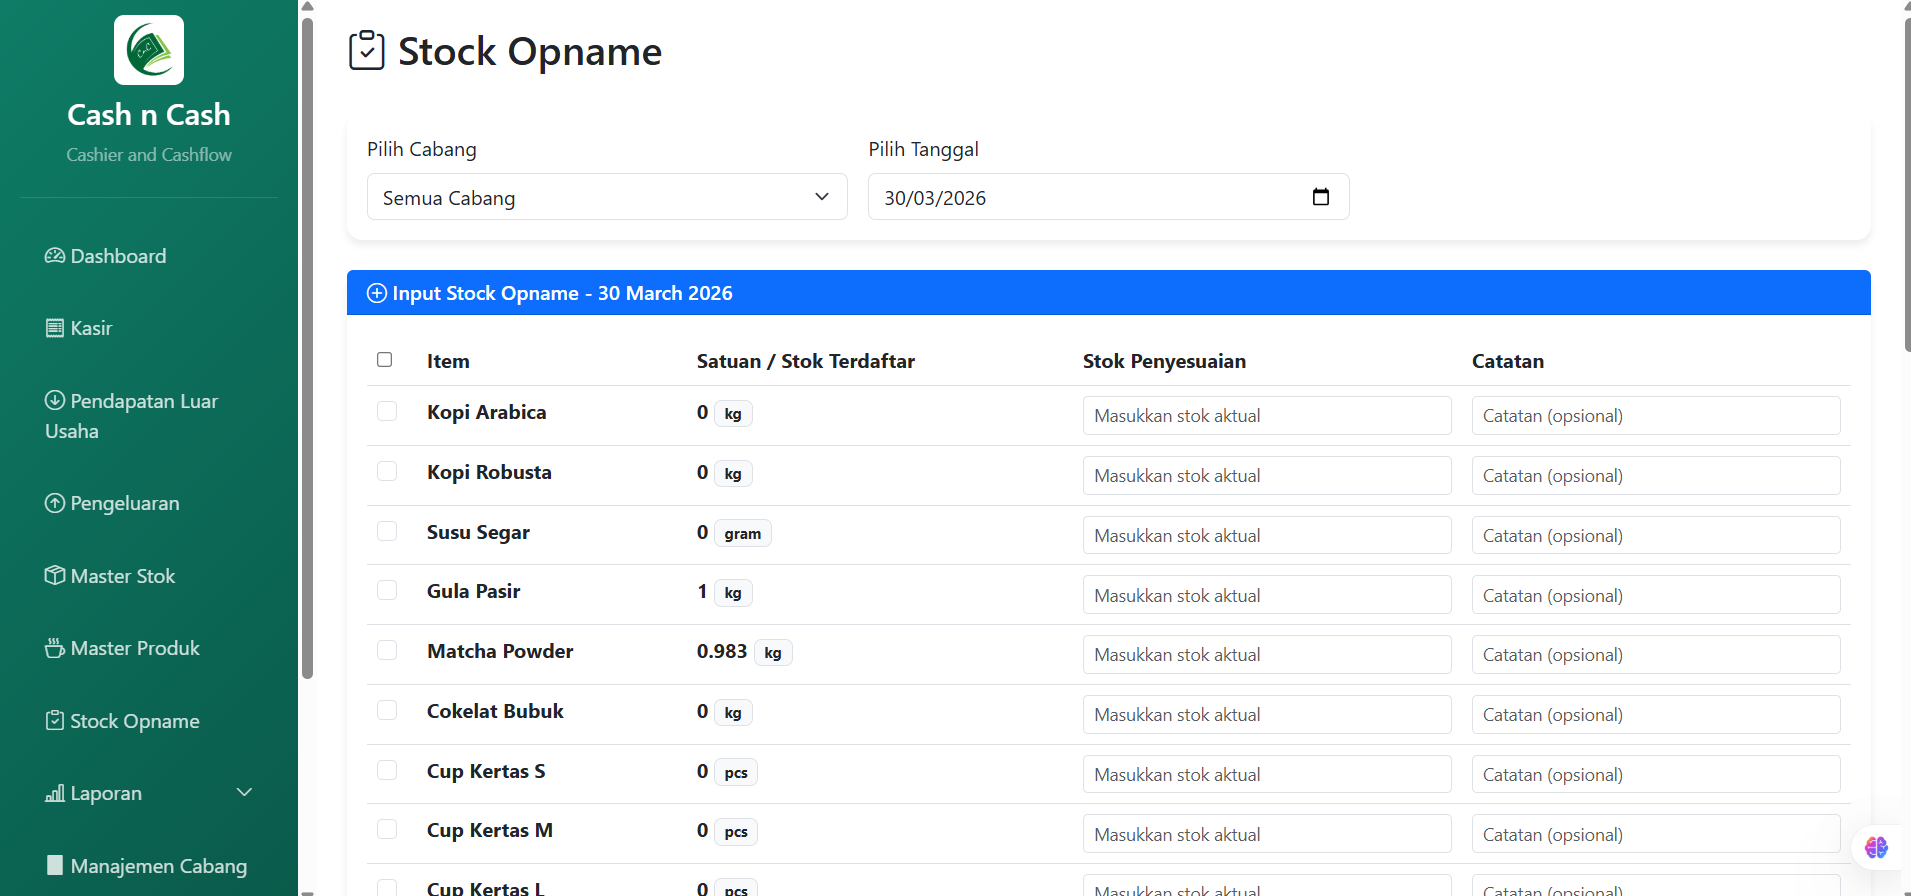Image resolution: width=1911 pixels, height=896 pixels.
Task: Click the sidebar vertical scrollbar
Action: [307, 350]
